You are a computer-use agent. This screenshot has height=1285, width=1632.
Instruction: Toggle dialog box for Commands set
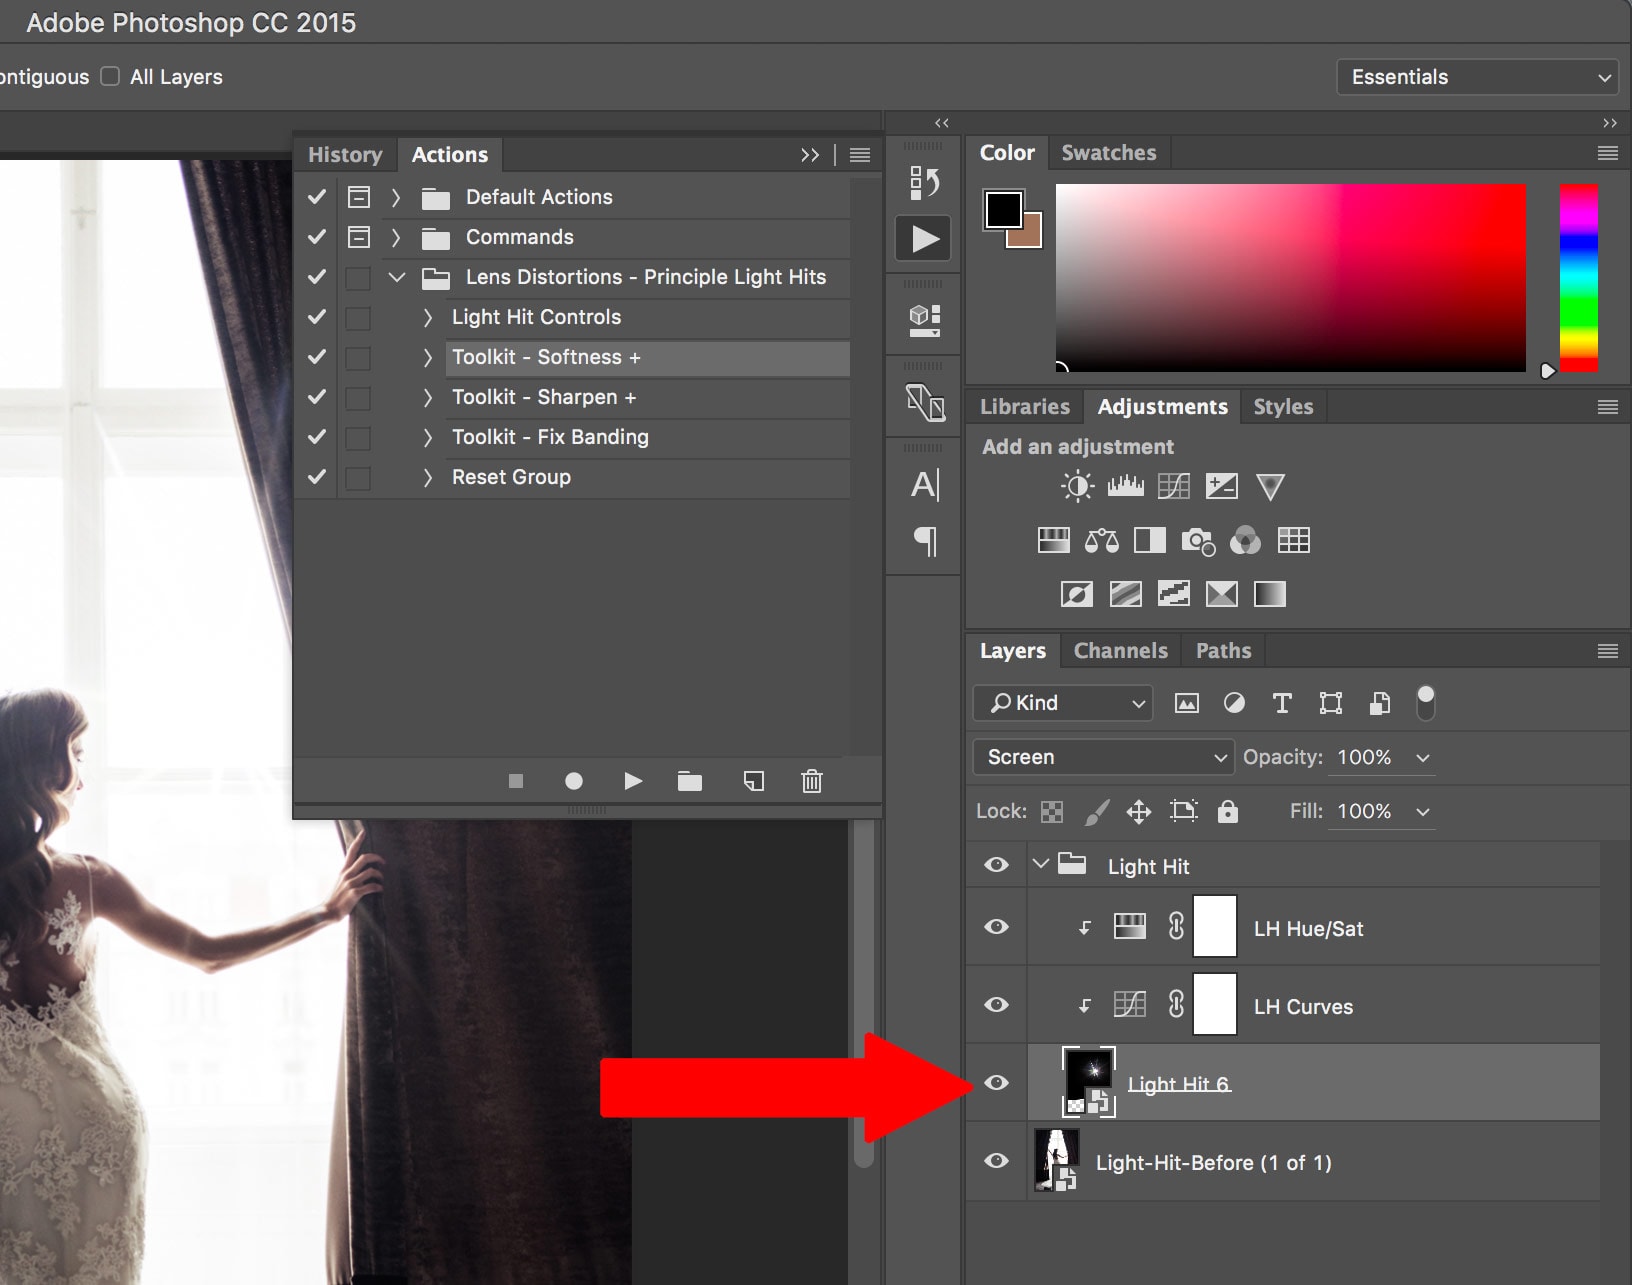359,237
